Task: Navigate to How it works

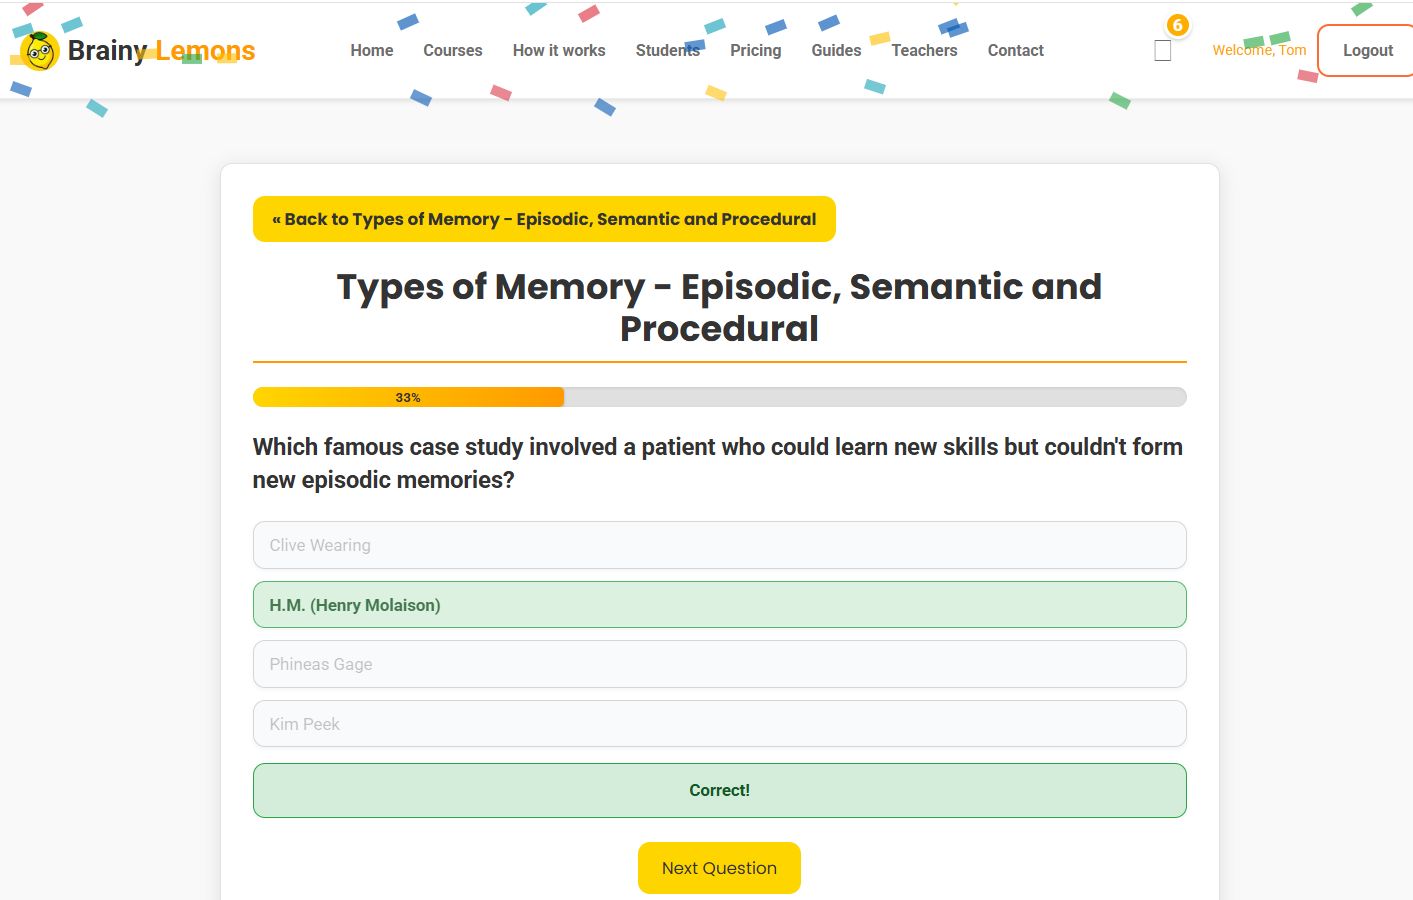Action: (x=558, y=51)
